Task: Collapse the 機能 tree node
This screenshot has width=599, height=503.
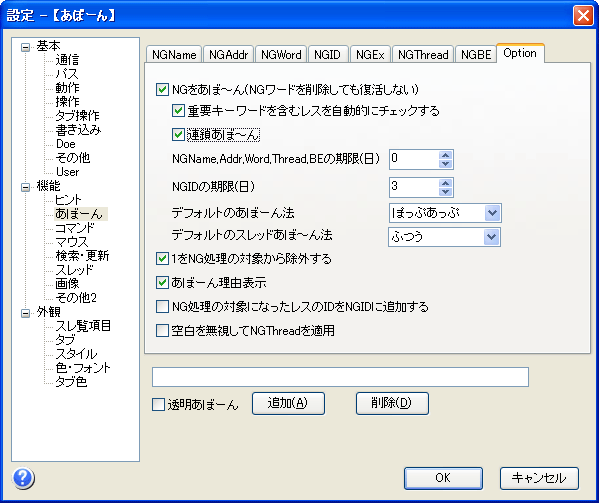Action: click(x=26, y=187)
